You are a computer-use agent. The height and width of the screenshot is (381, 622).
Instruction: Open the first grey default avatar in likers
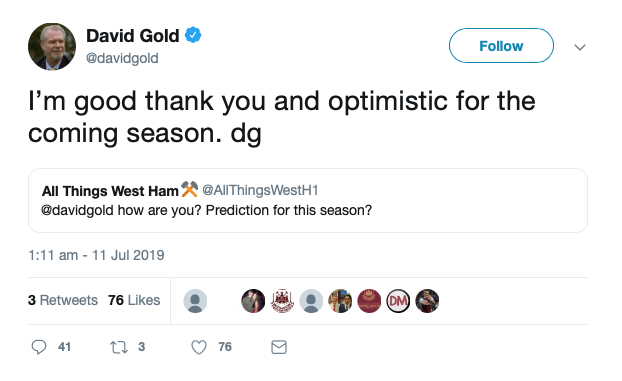(x=195, y=301)
